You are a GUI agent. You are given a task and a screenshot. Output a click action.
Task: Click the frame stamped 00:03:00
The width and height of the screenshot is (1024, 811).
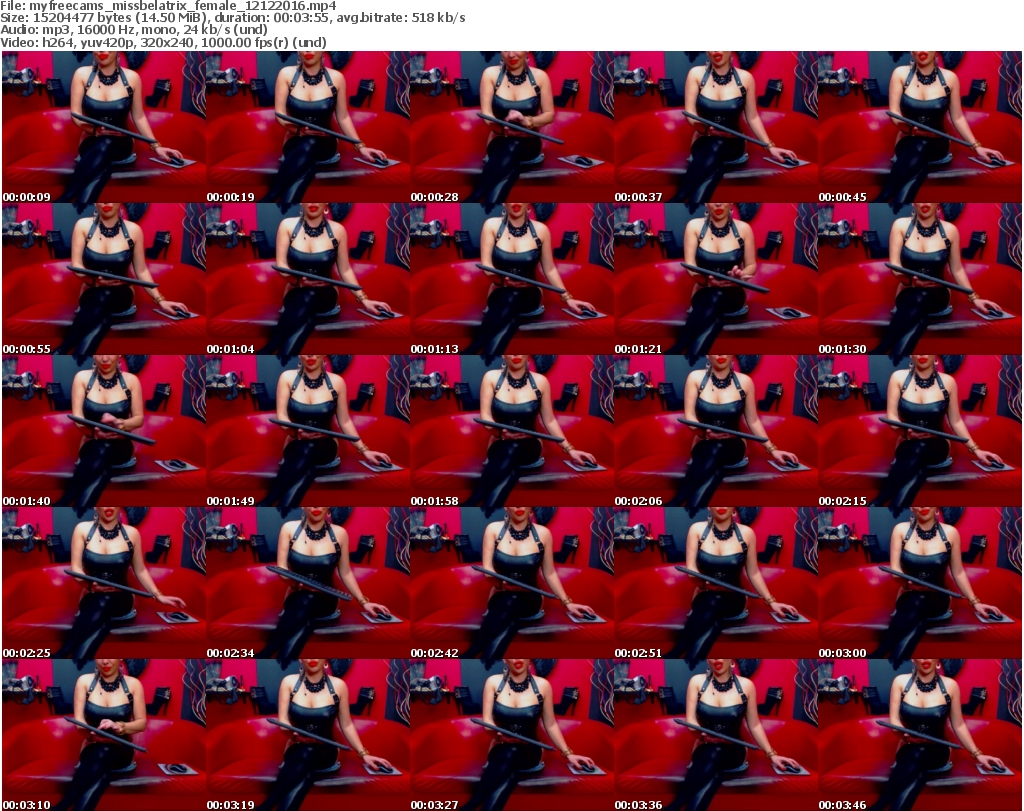click(920, 583)
